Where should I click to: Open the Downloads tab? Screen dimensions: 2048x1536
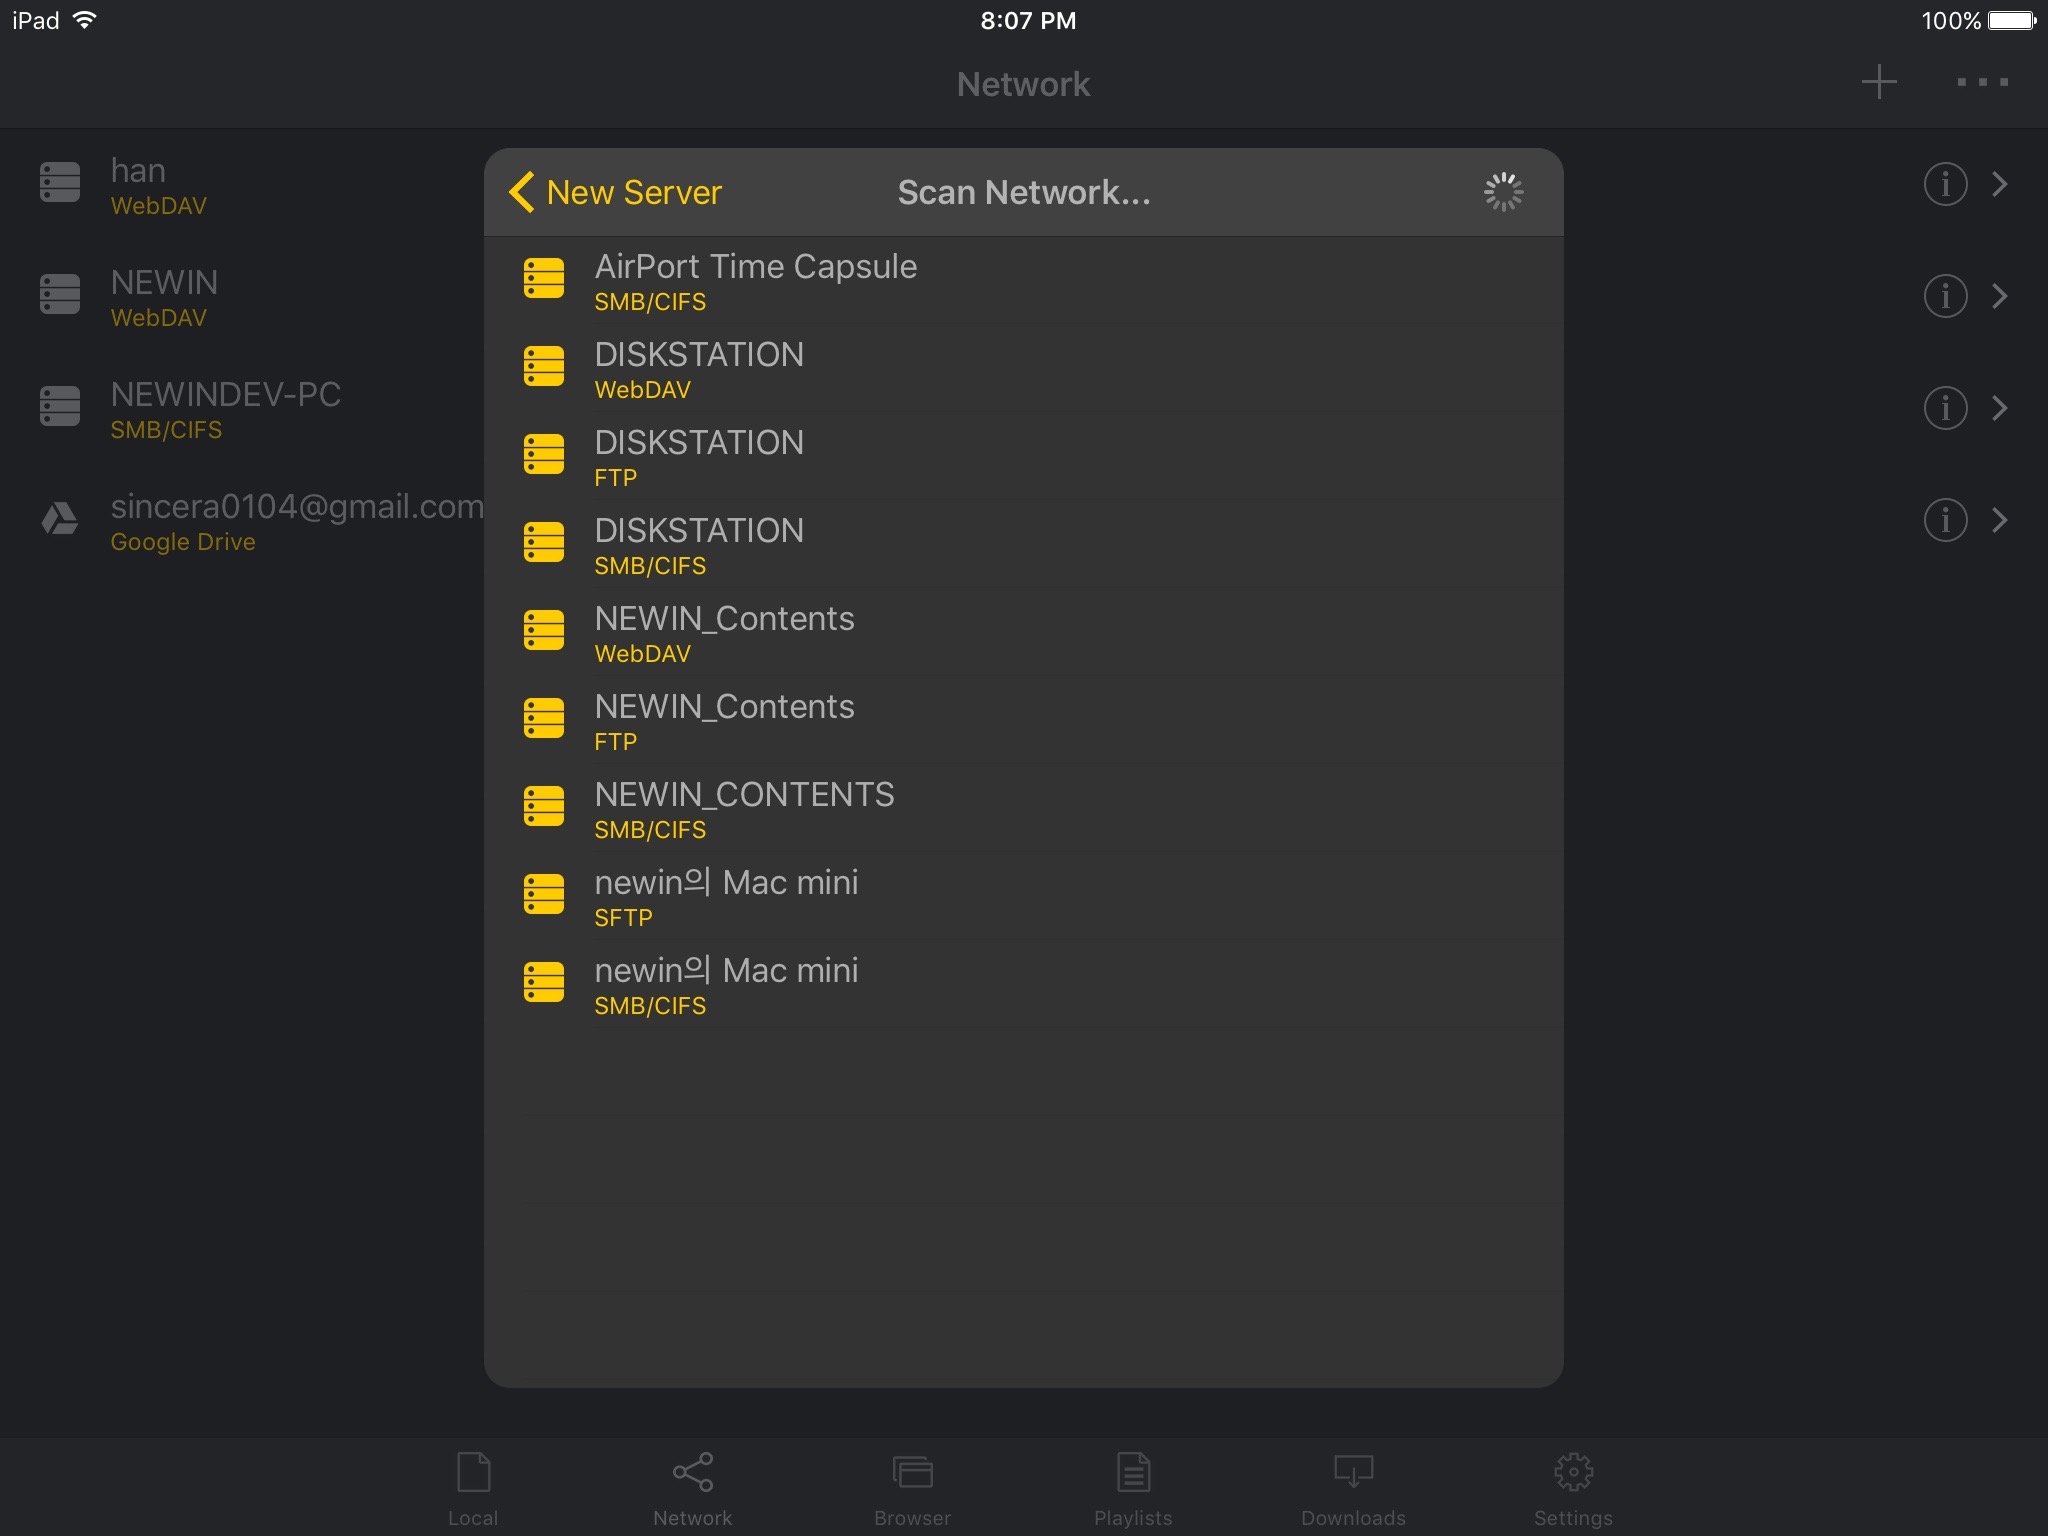[x=1353, y=1488]
